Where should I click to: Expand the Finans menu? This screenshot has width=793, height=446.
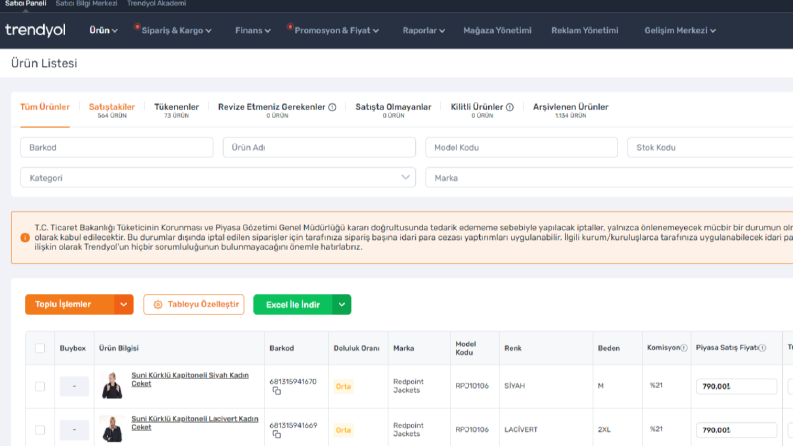tap(252, 30)
